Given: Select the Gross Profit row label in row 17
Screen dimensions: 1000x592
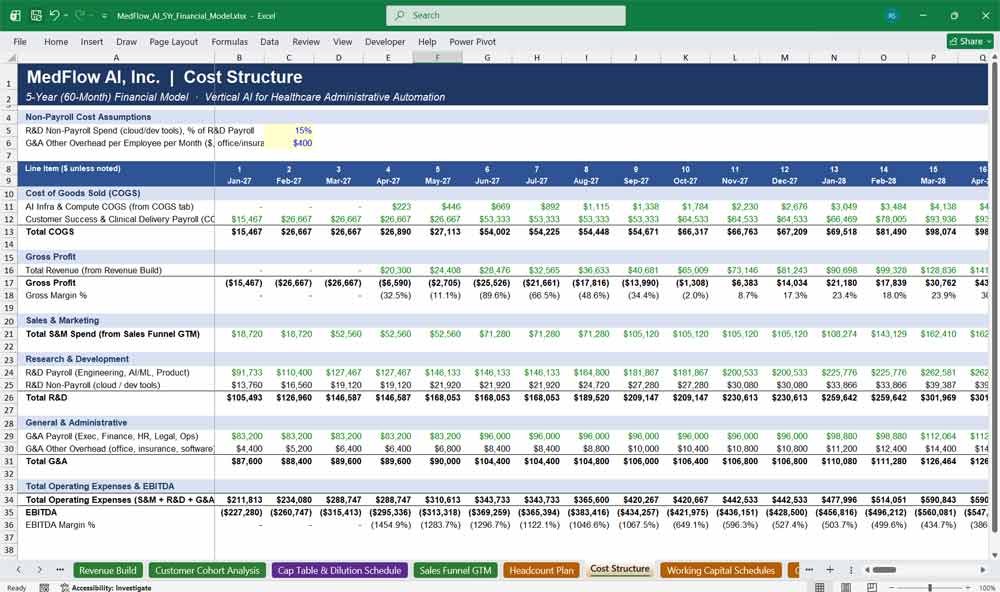Looking at the screenshot, I should click(116, 283).
